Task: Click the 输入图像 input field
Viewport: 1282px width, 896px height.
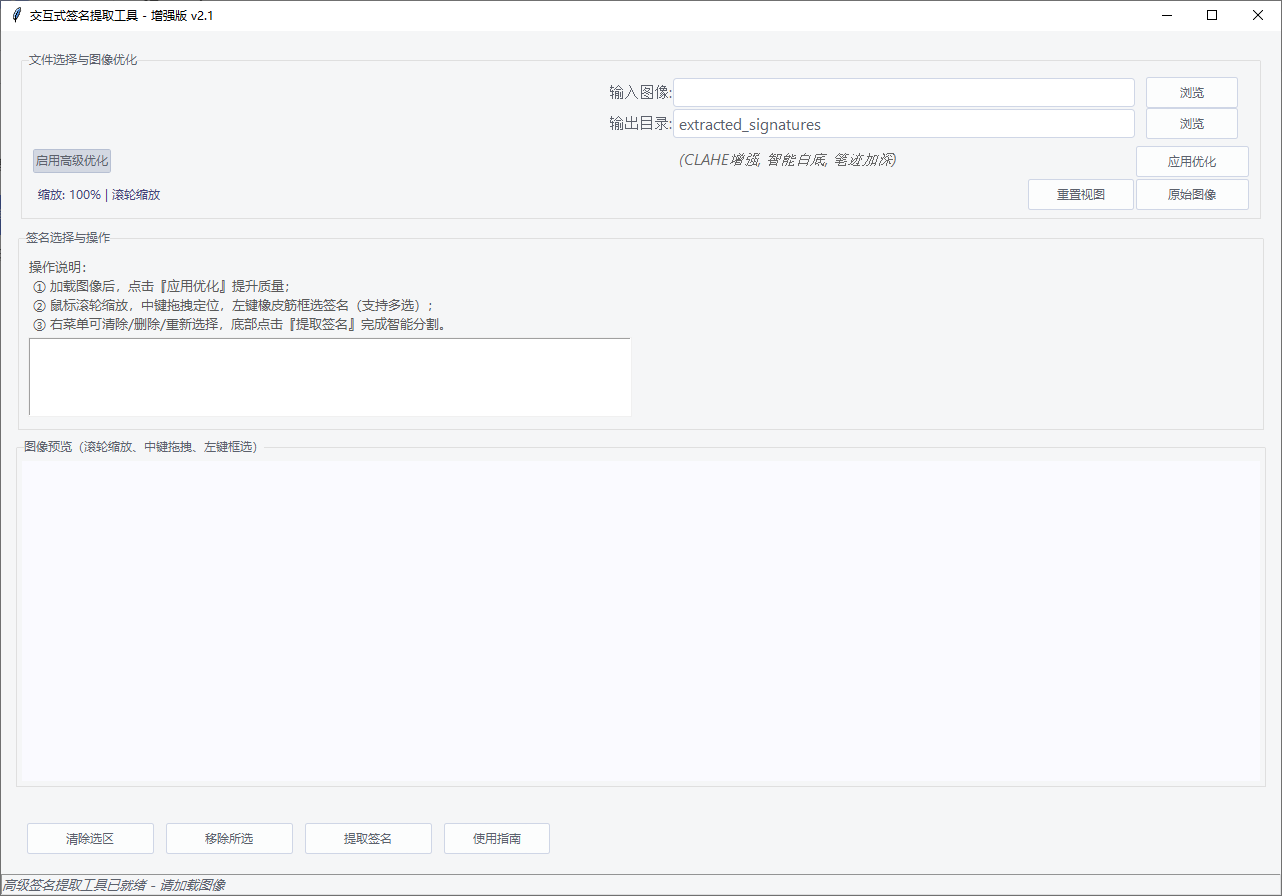Action: pyautogui.click(x=904, y=92)
